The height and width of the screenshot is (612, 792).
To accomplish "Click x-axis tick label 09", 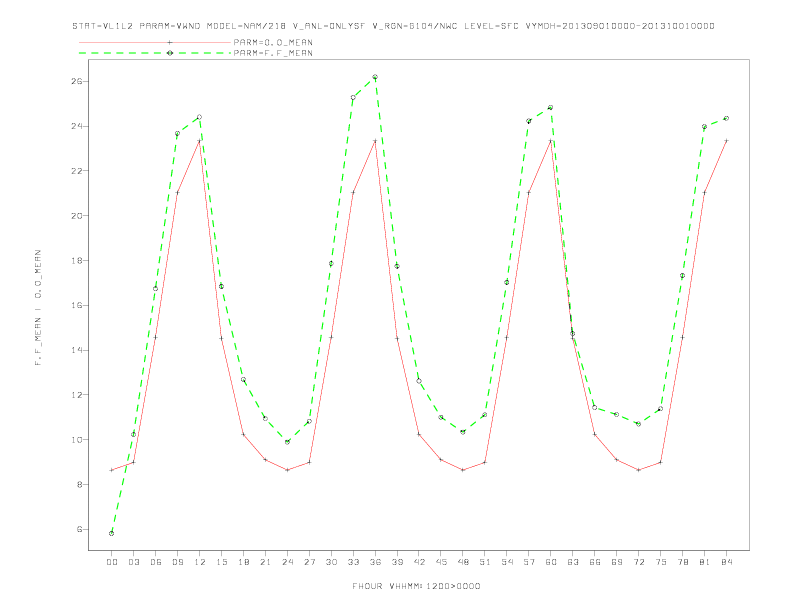I will click(177, 562).
